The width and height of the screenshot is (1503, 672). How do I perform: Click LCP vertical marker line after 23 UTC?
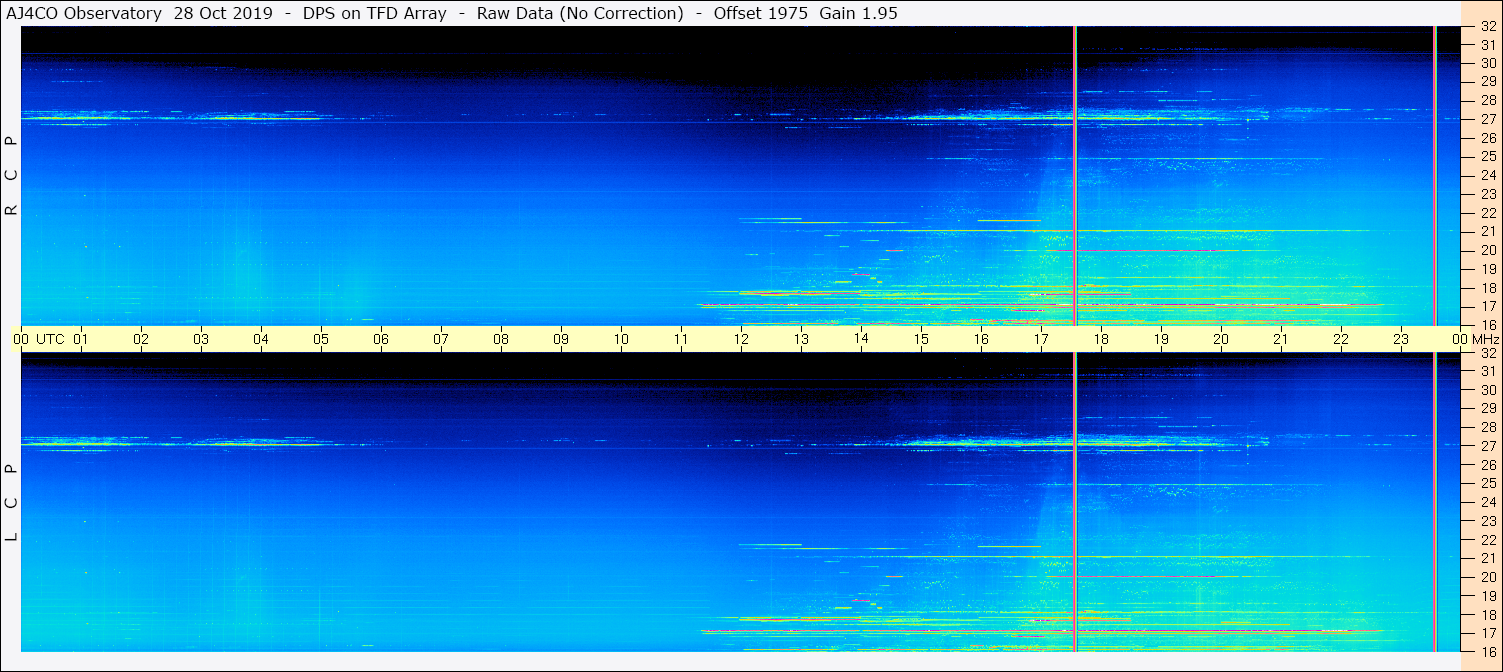[x=1435, y=502]
